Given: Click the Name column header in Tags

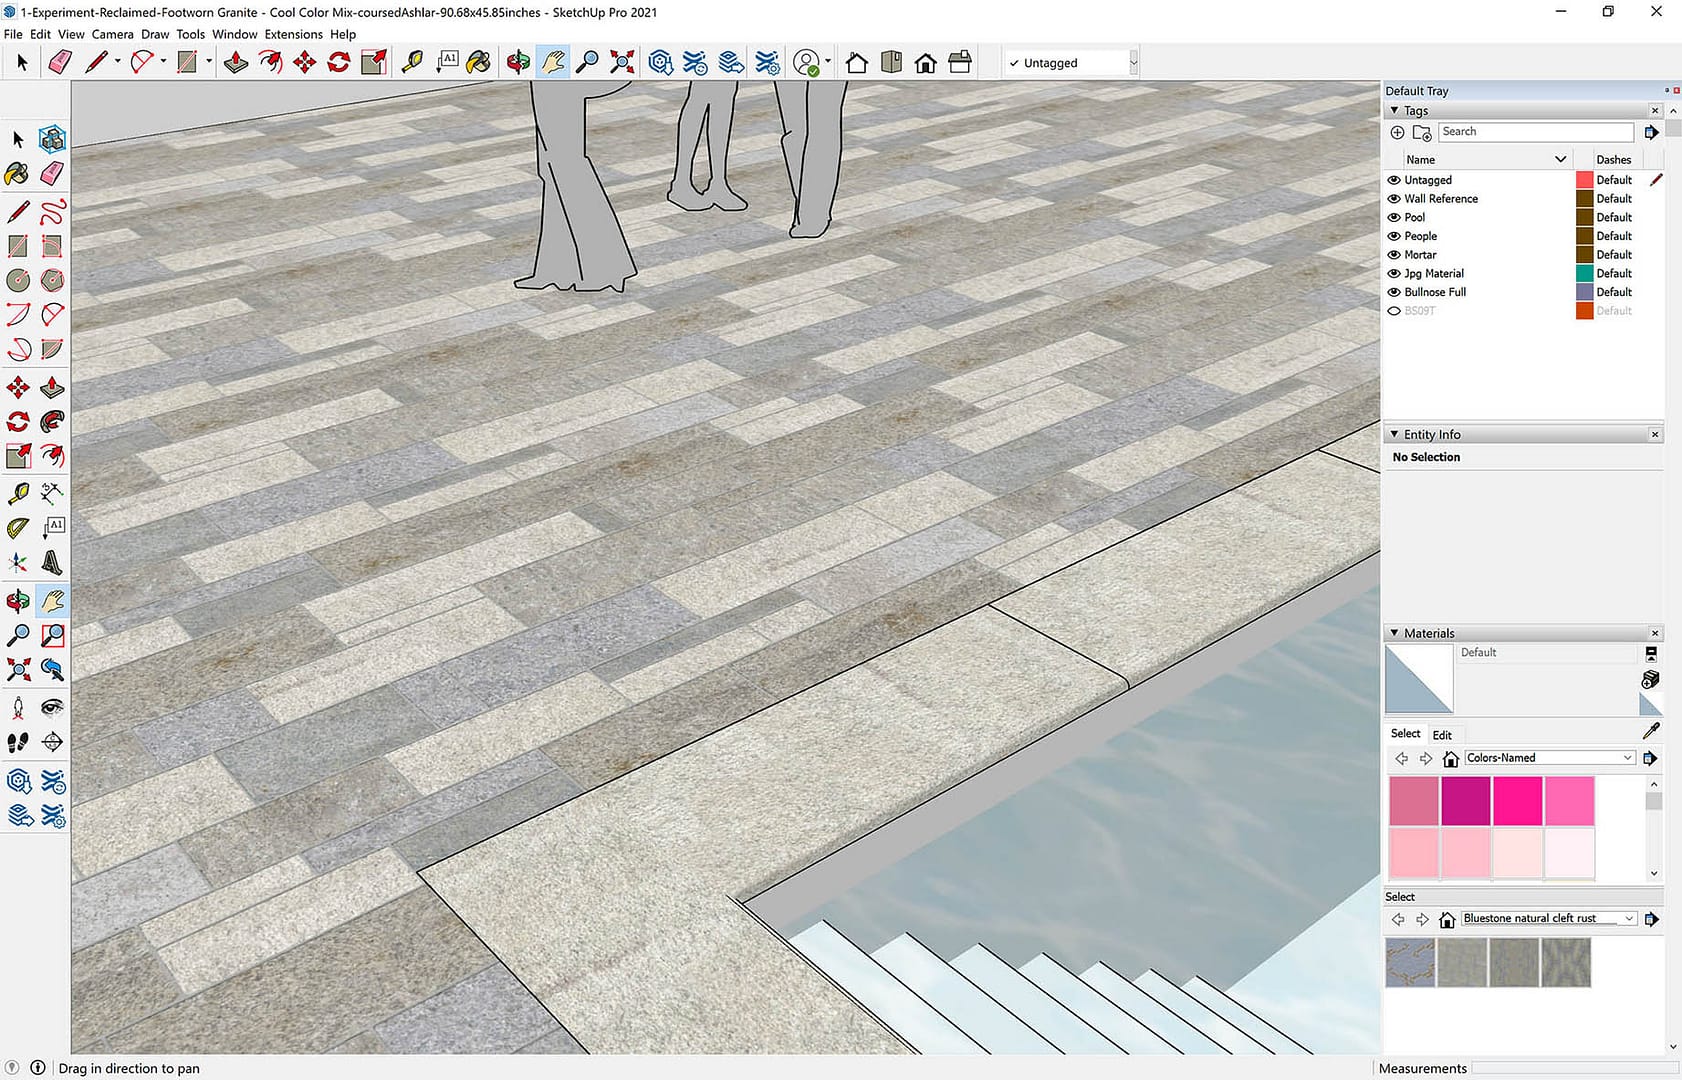Looking at the screenshot, I should (1420, 160).
